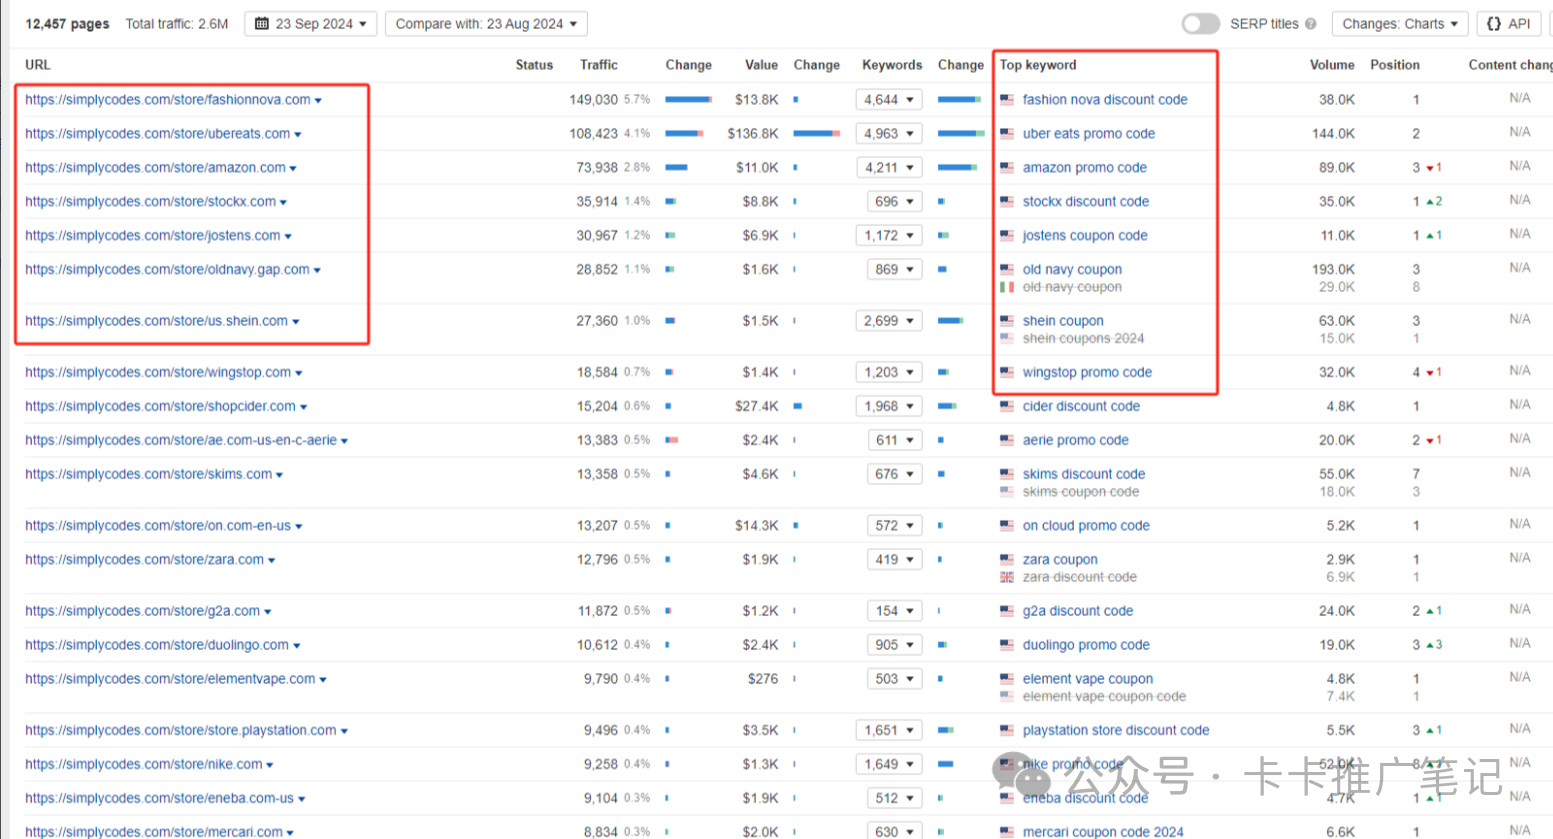
Task: Sort by the Volume column header
Action: (1331, 65)
